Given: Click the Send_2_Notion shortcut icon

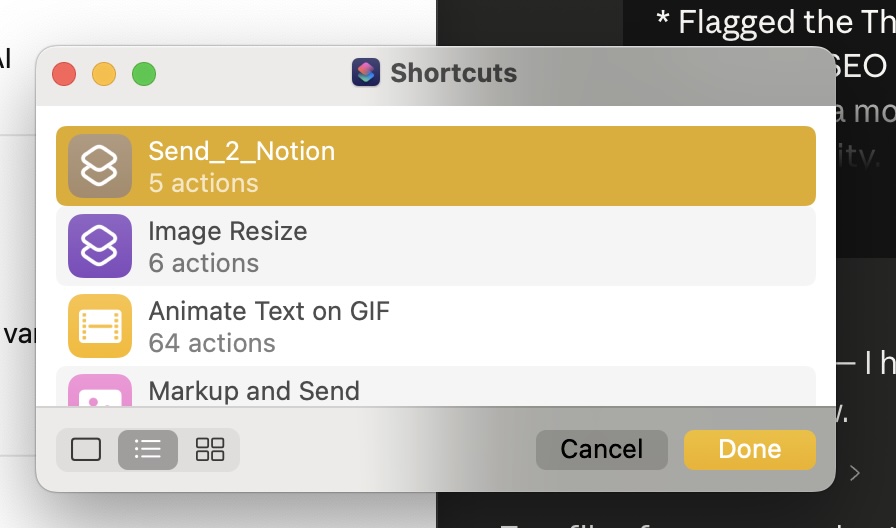Looking at the screenshot, I should click(100, 166).
